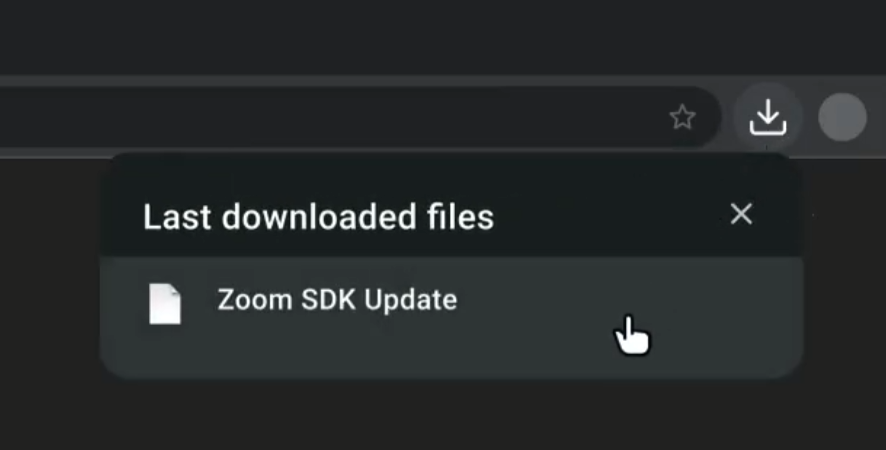This screenshot has height=450, width=886.
Task: Select the Zoom SDK Update download row
Action: click(451, 317)
